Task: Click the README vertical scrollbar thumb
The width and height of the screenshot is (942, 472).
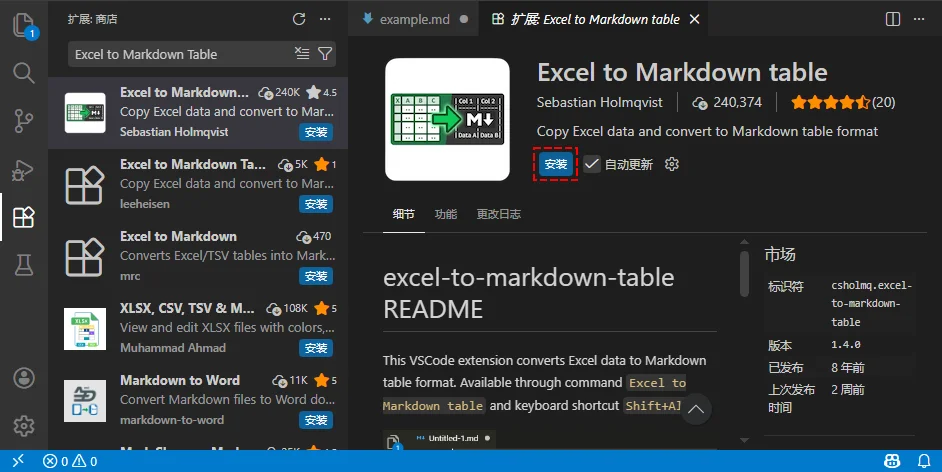Action: 744,274
